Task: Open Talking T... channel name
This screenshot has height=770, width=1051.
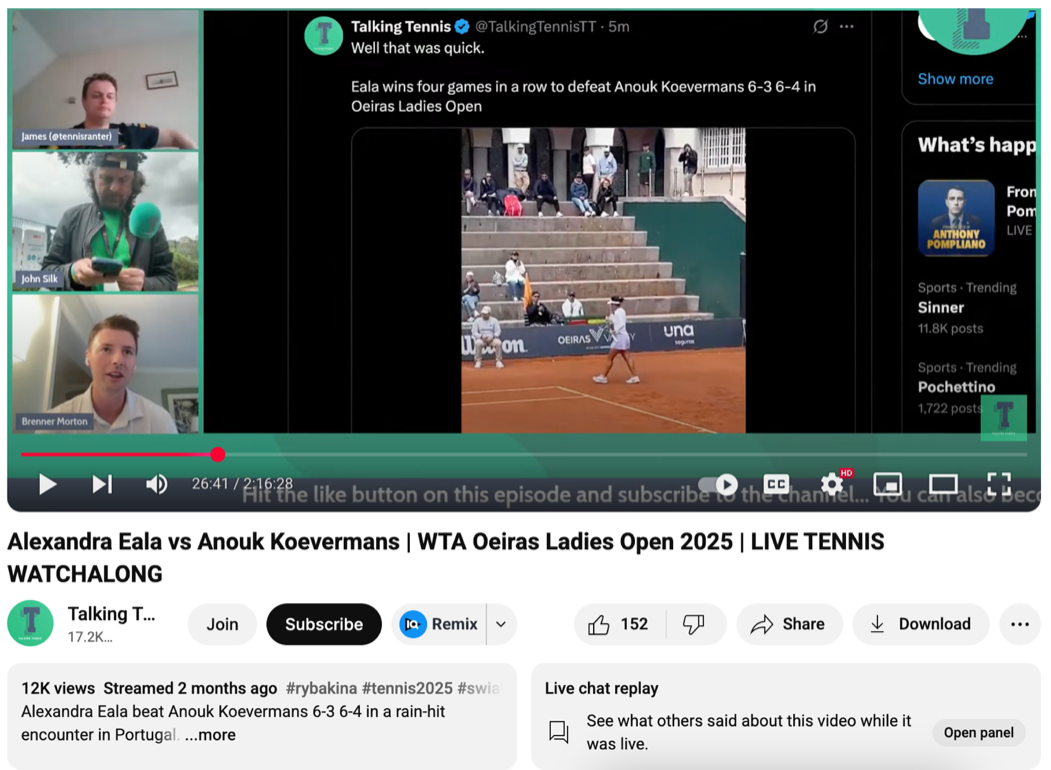Action: coord(111,614)
